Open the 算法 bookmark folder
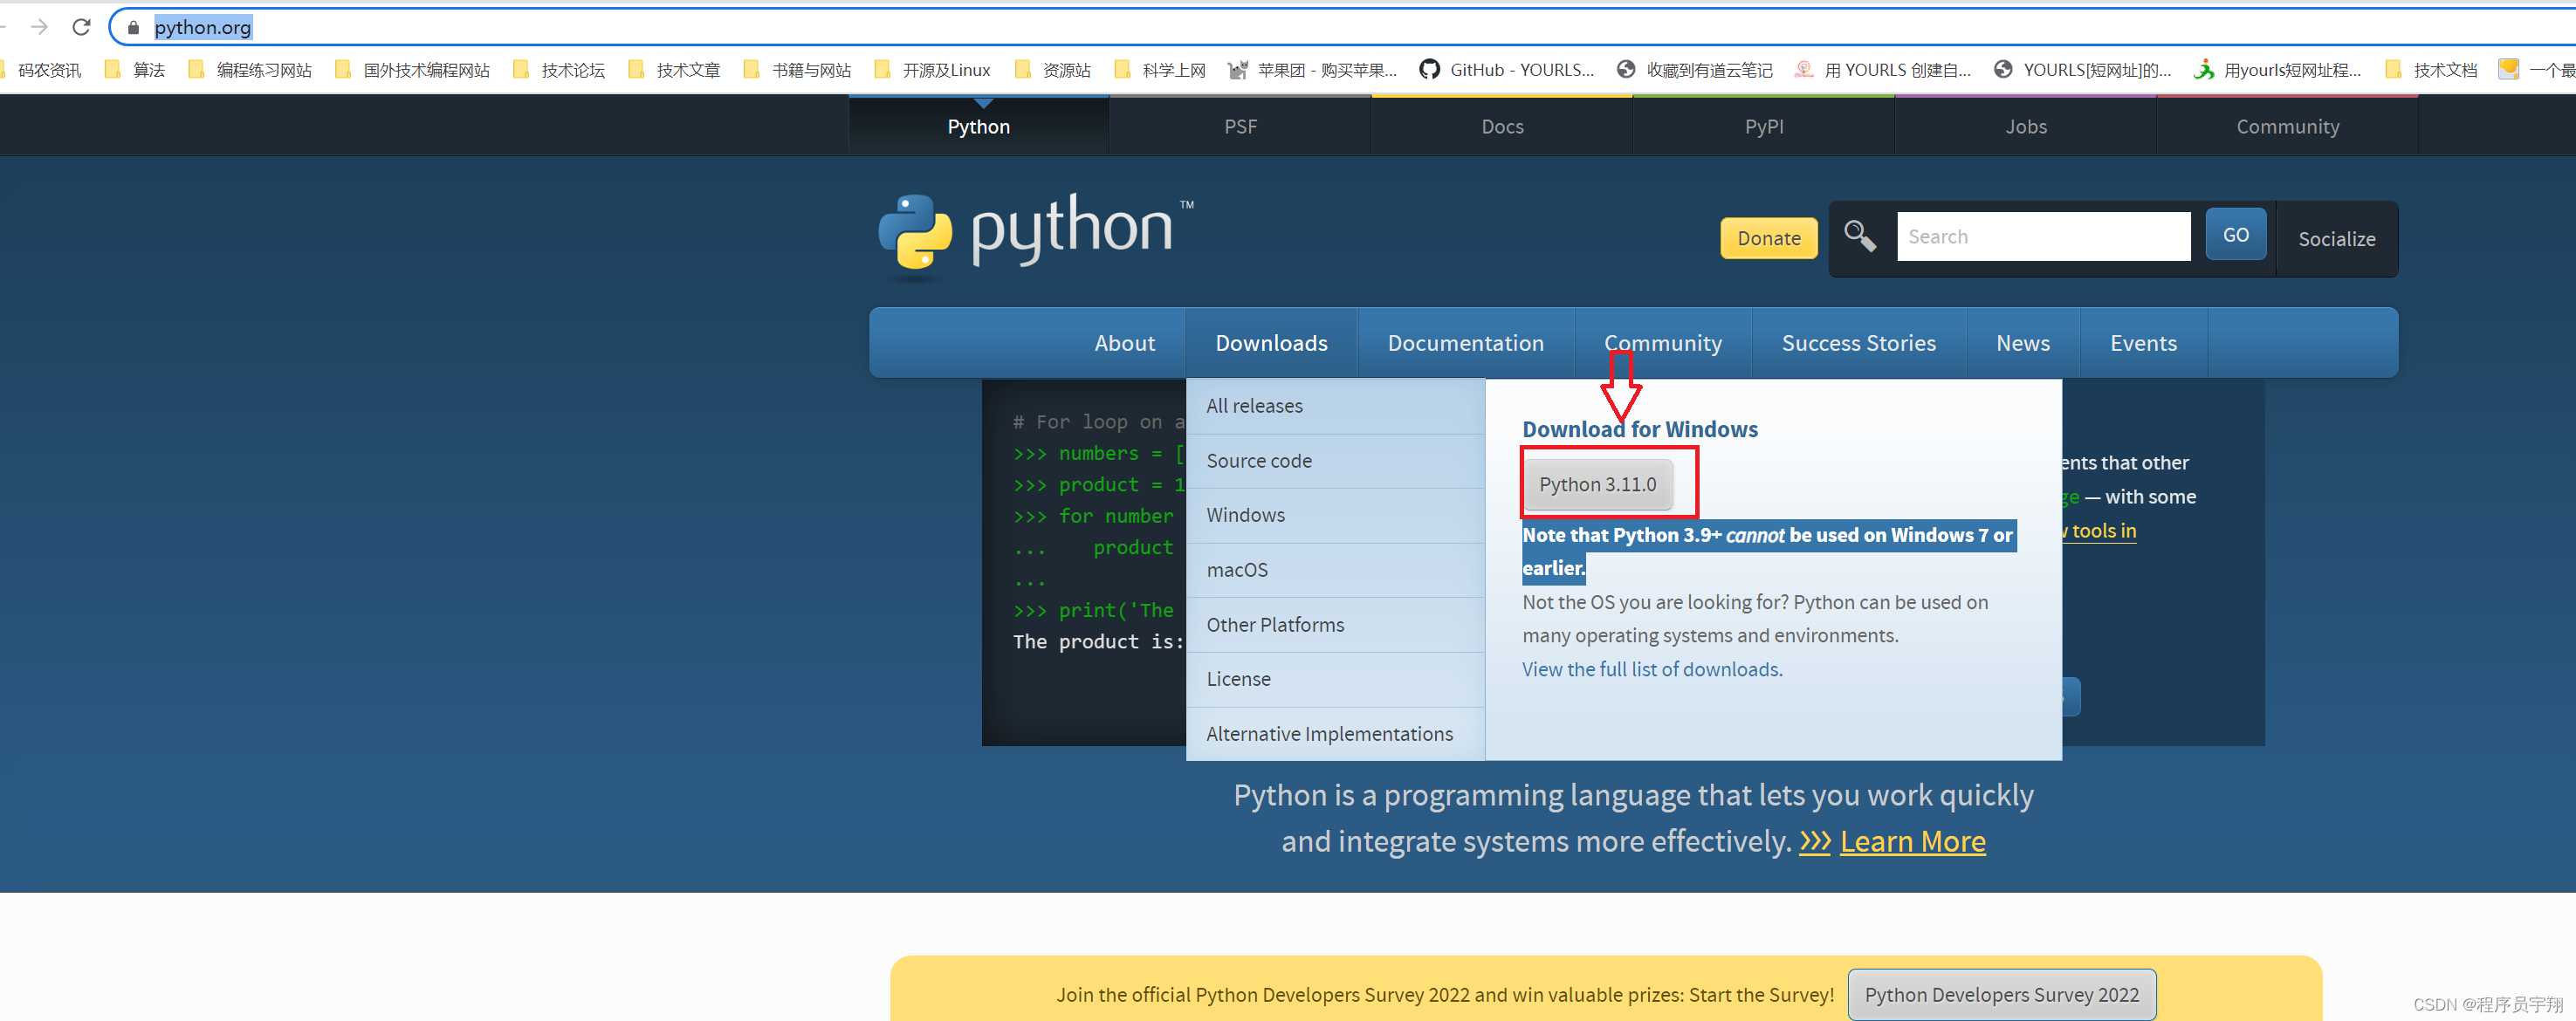This screenshot has width=2576, height=1021. 134,70
